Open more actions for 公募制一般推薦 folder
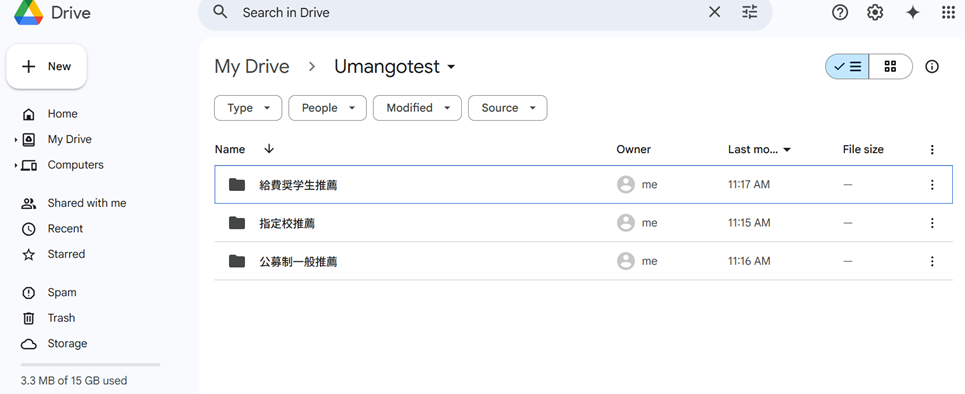Image resolution: width=965 pixels, height=394 pixels. [x=932, y=262]
